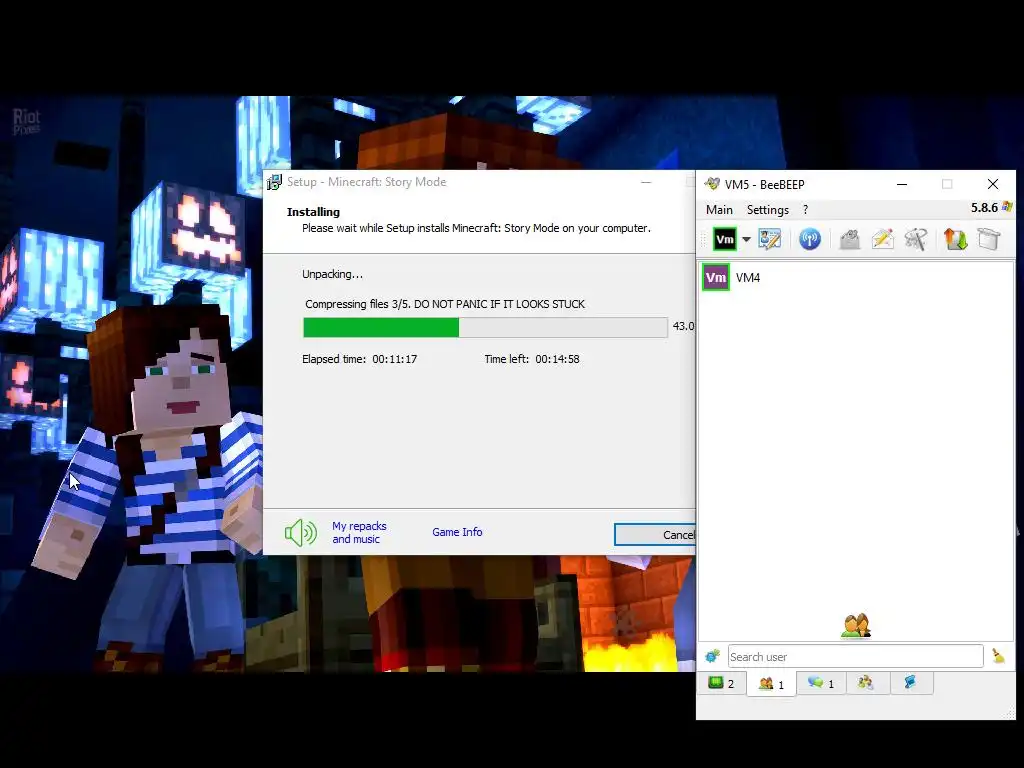Viewport: 1024px width, 768px height.
Task: Open the My repacks and music link
Action: 359,532
